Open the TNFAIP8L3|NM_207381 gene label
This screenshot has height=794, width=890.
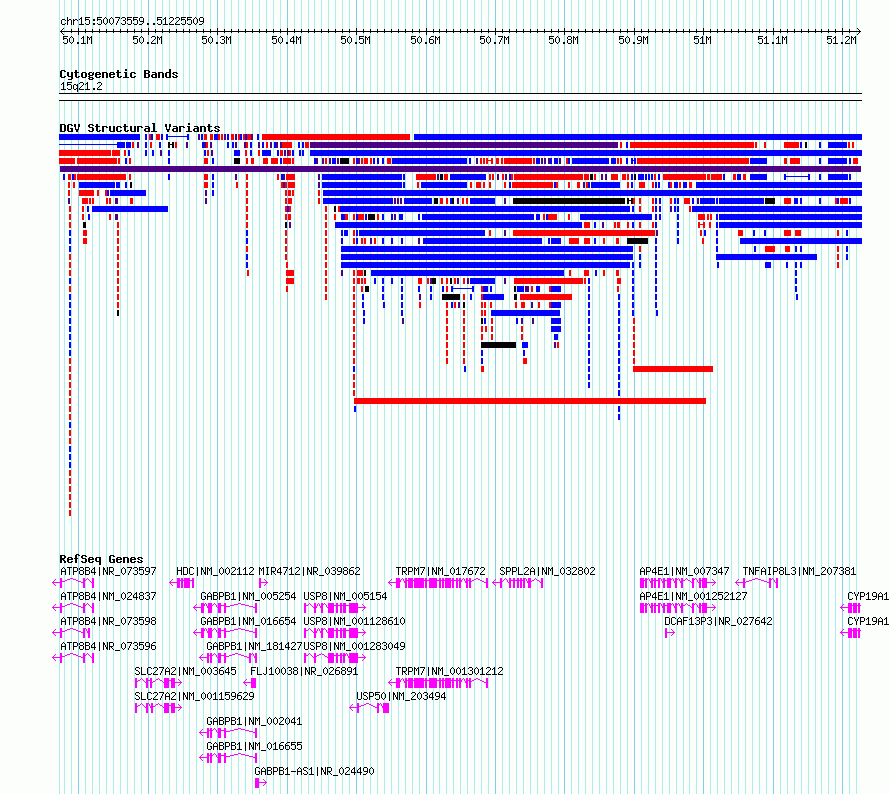(799, 572)
